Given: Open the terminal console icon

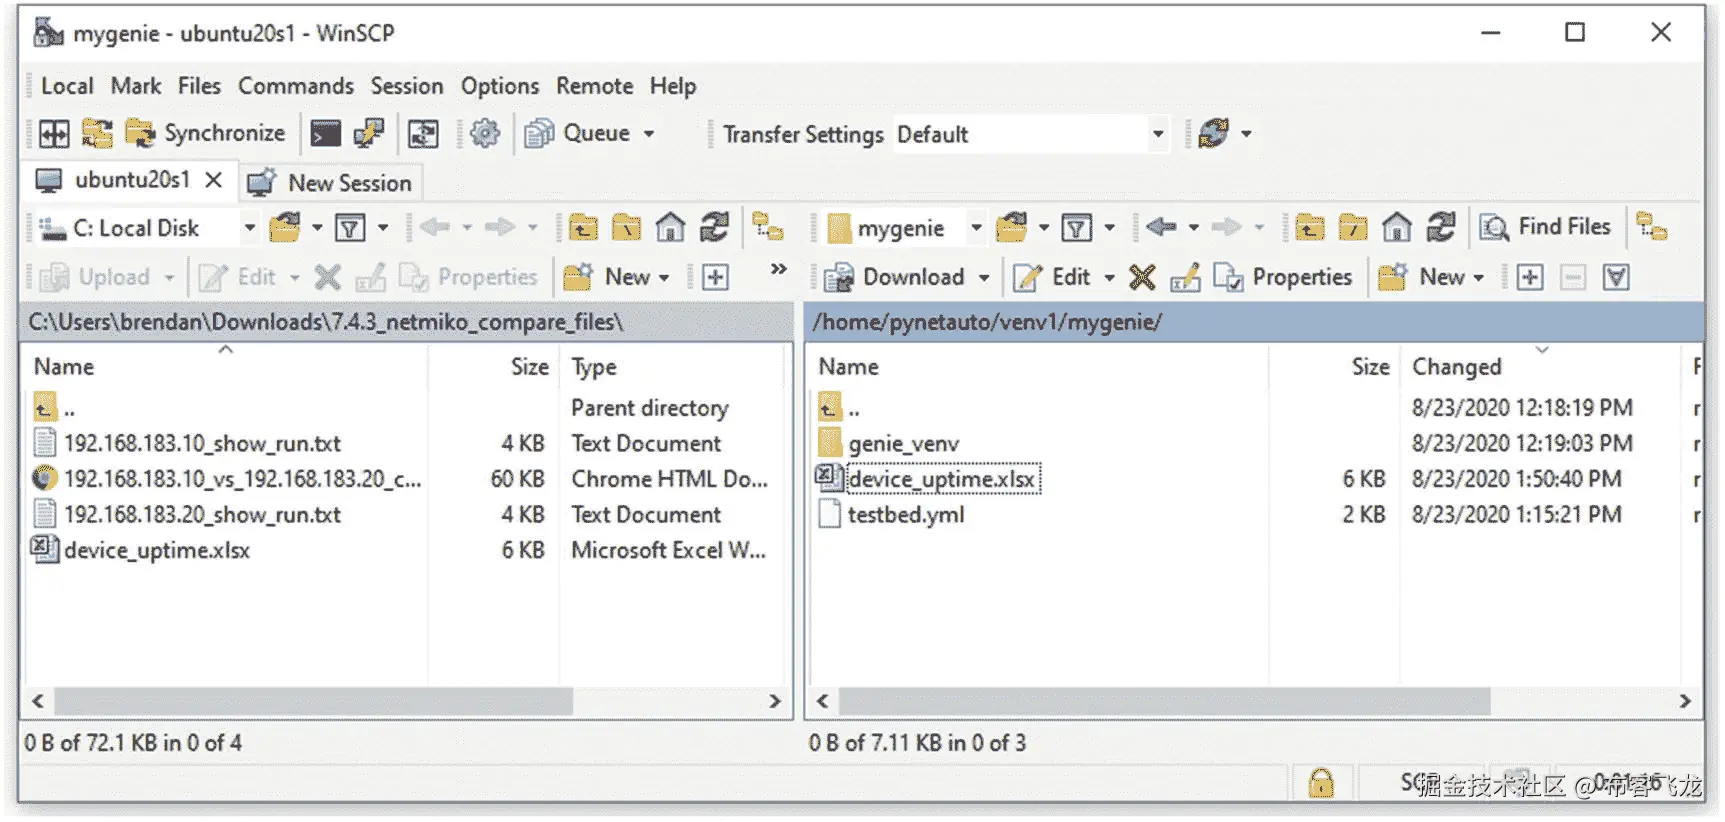Looking at the screenshot, I should 325,133.
